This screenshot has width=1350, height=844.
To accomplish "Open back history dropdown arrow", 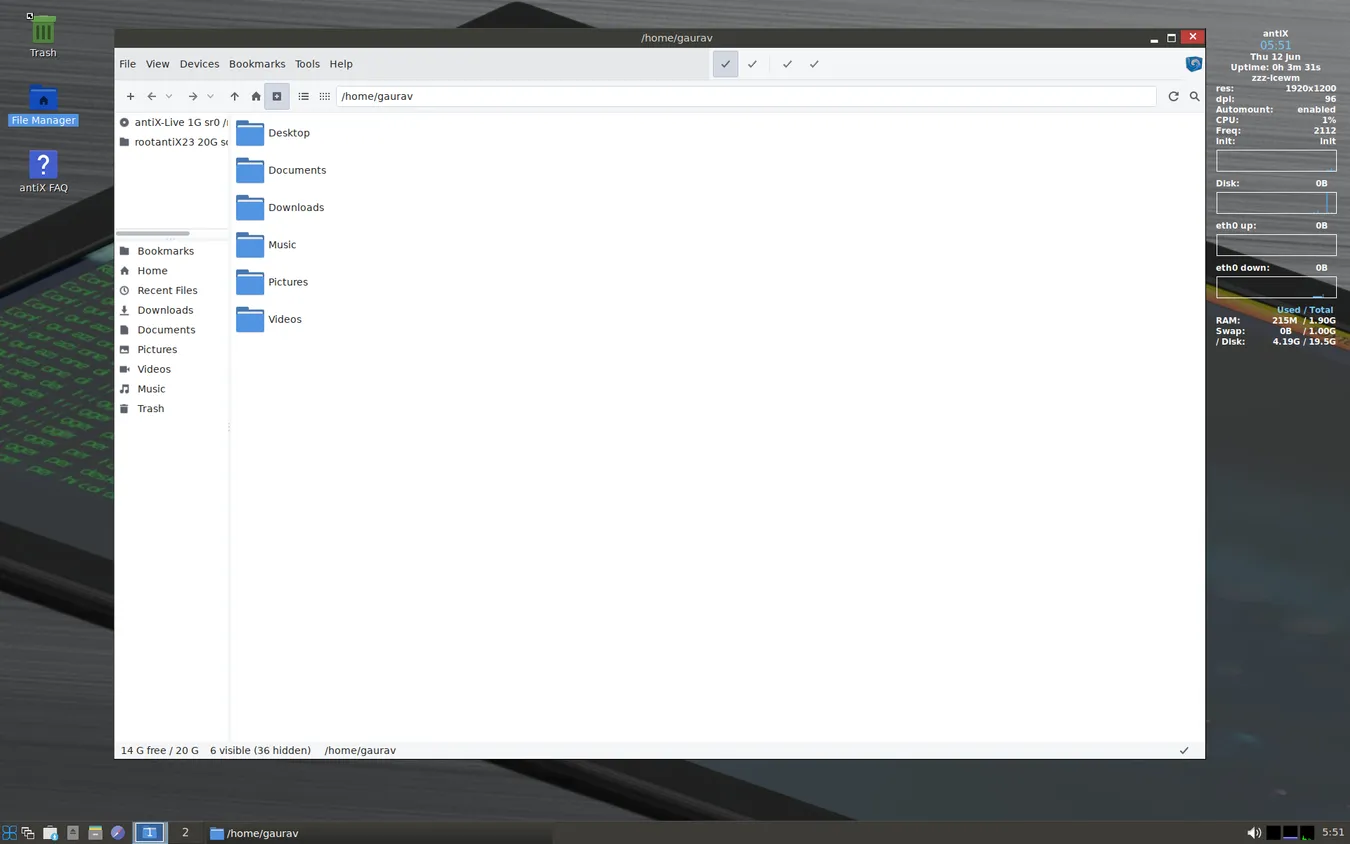I will click(169, 96).
